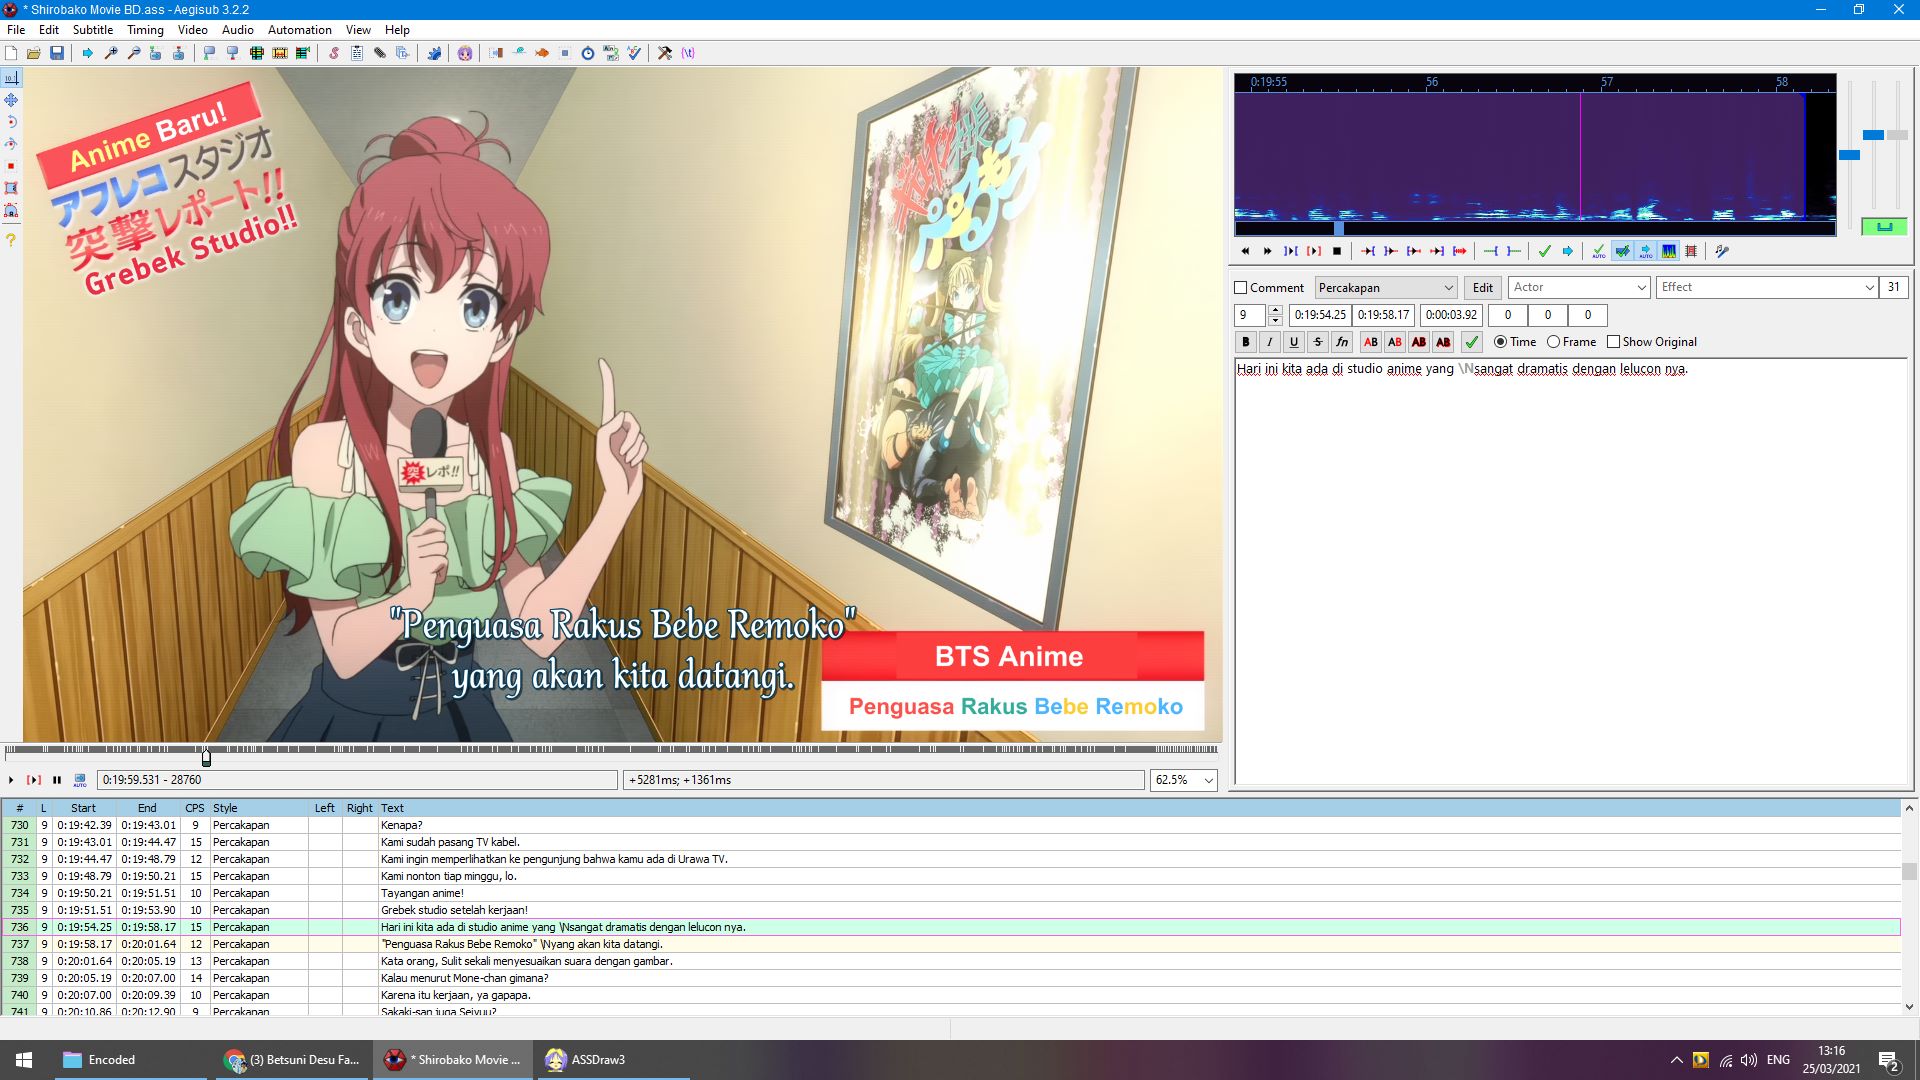Open the Fonts Collector

(403, 53)
